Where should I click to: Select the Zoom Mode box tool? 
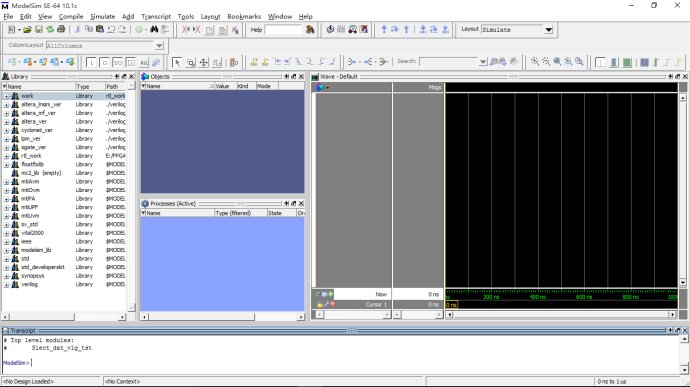click(x=191, y=62)
